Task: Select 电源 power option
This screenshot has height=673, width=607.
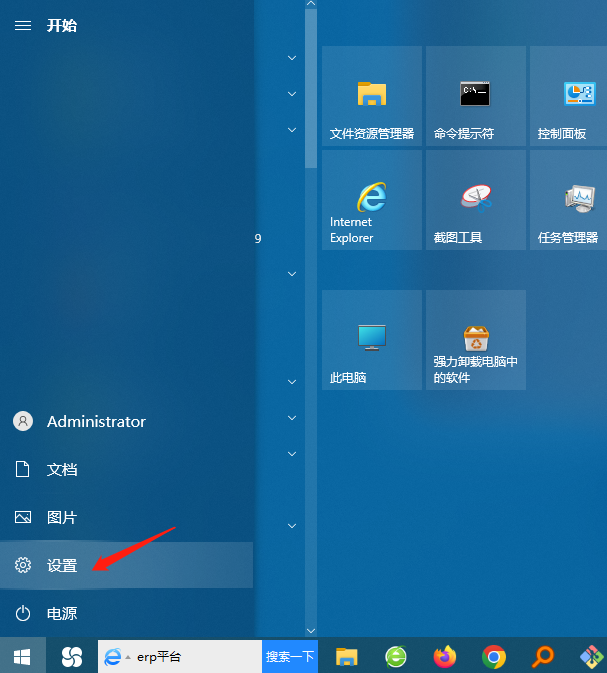Action: (x=62, y=614)
